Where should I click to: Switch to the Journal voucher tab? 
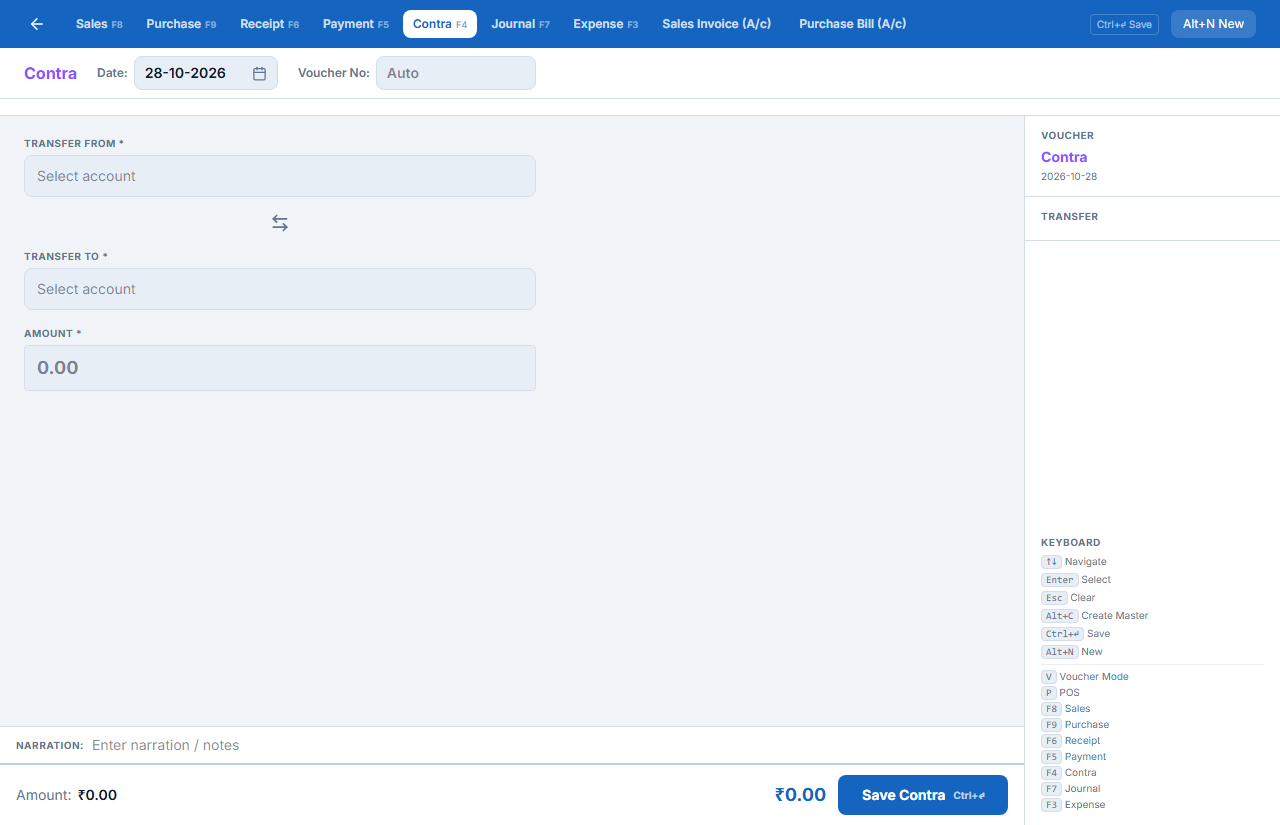tap(521, 24)
